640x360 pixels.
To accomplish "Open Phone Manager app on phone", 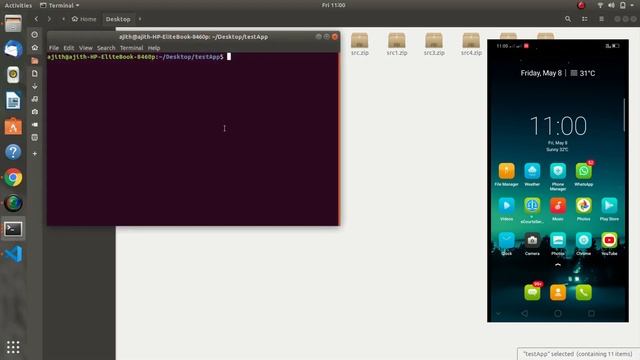I will click(x=558, y=171).
